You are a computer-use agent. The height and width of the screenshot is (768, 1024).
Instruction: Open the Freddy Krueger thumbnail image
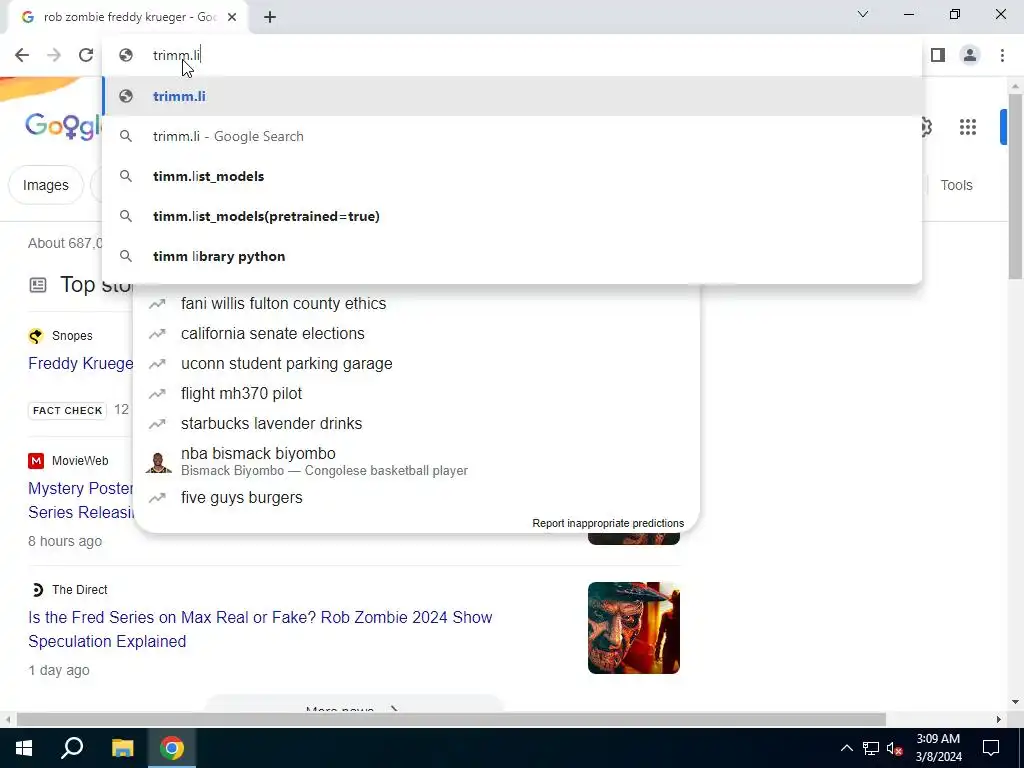click(x=633, y=628)
